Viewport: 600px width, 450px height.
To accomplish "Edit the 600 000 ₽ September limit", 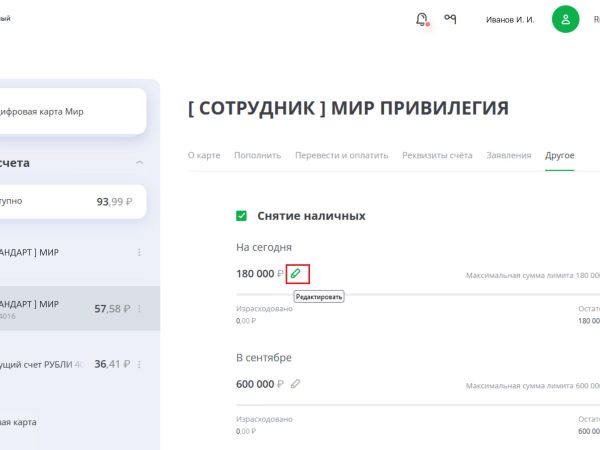I will click(x=295, y=384).
